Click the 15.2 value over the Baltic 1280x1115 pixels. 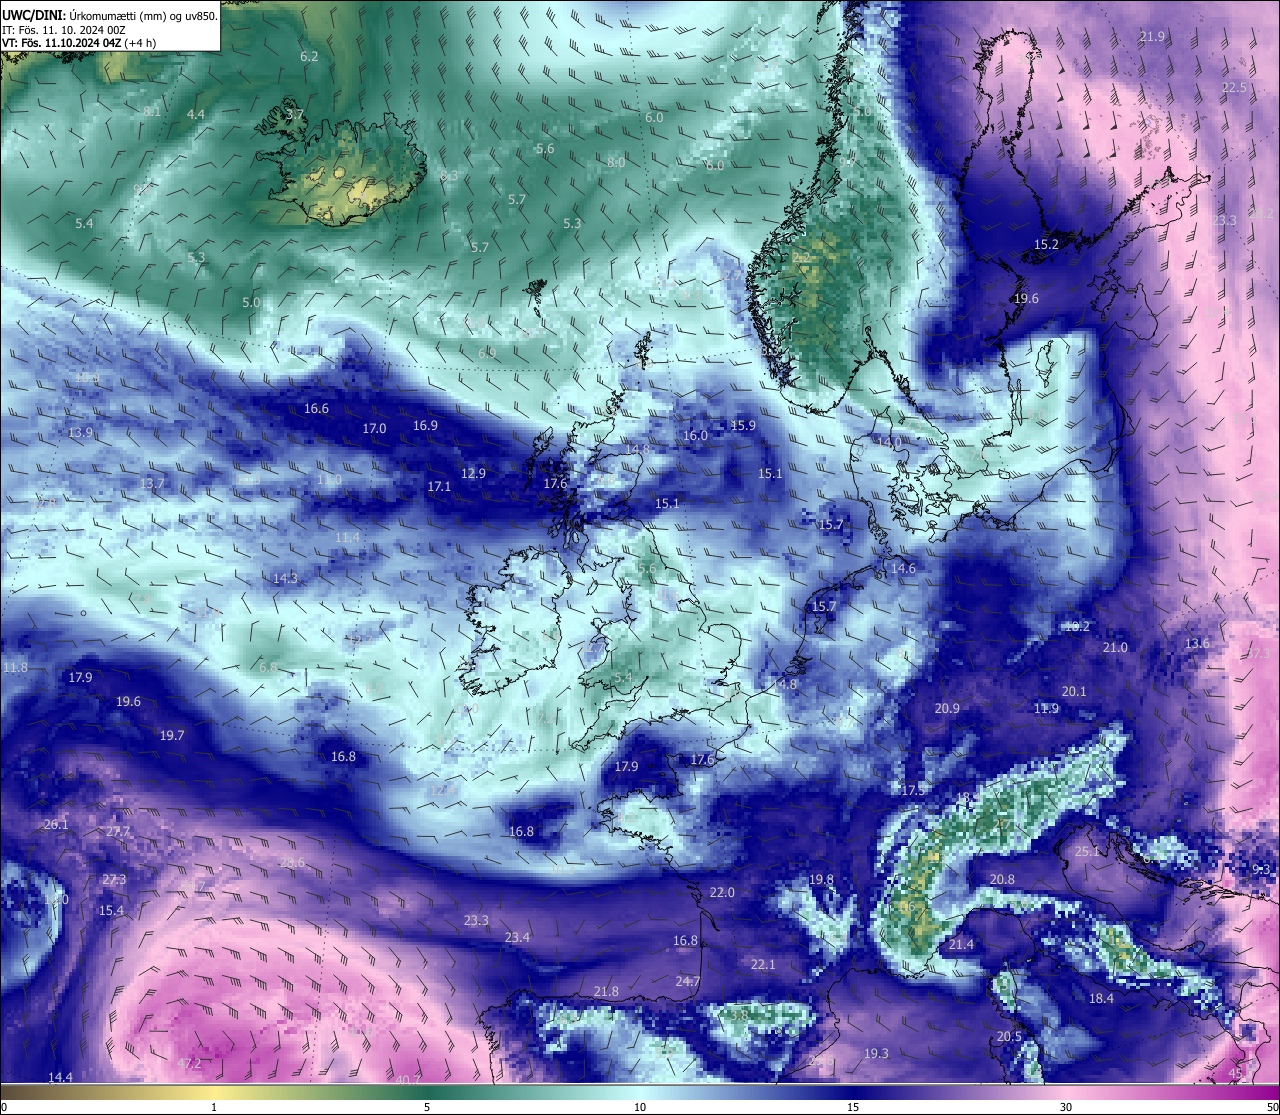(1046, 245)
